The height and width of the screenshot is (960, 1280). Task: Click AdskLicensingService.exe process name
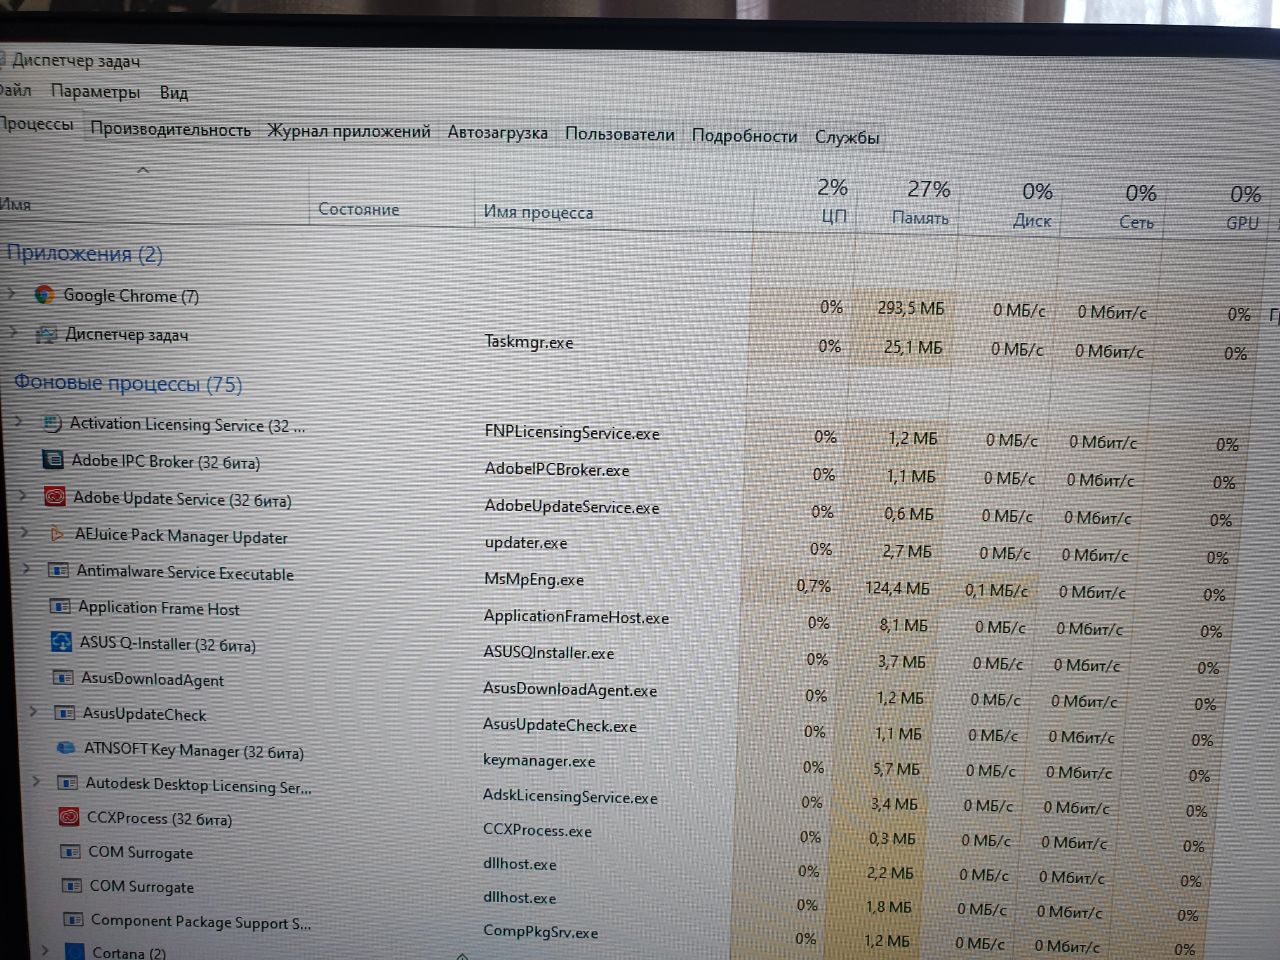tap(571, 797)
